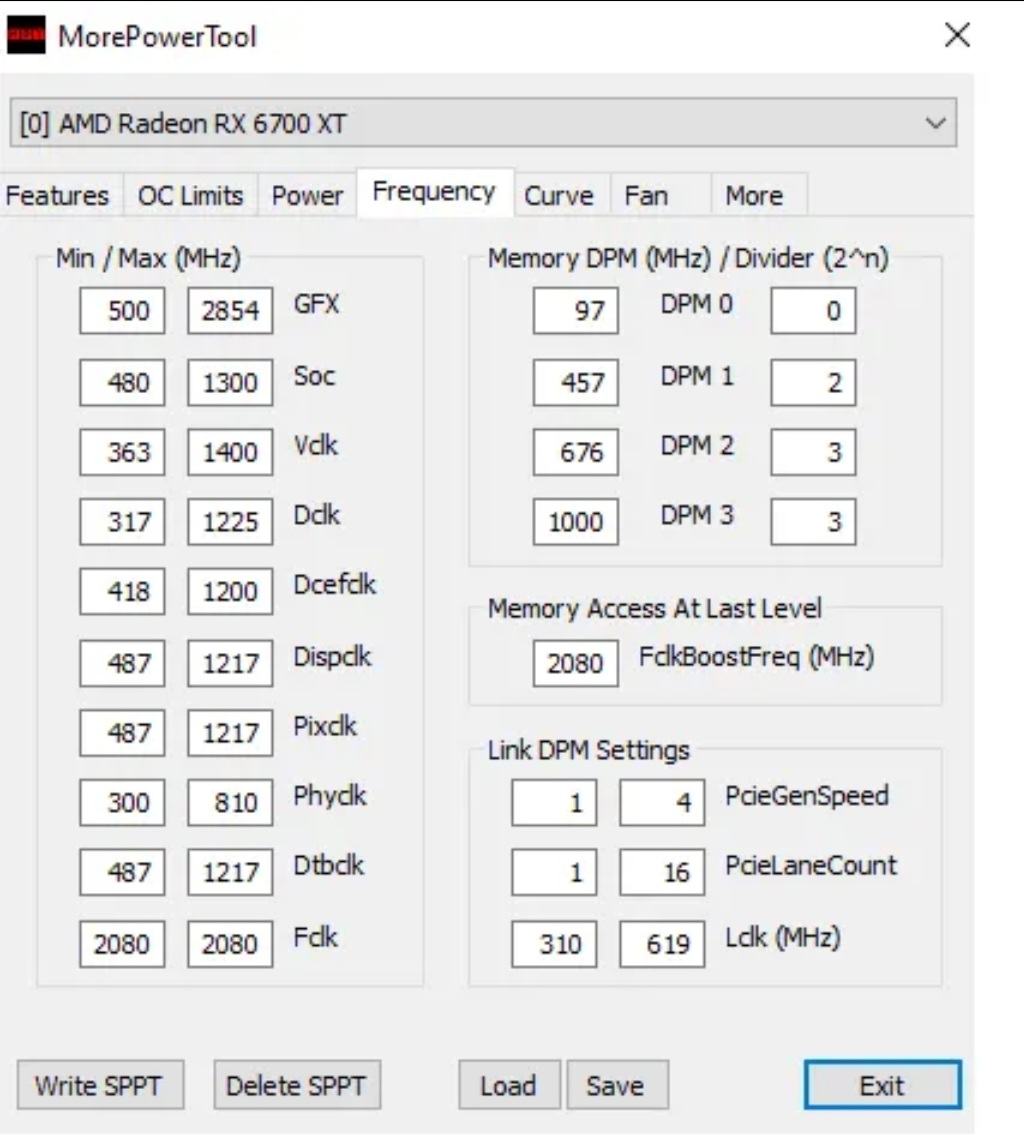Click the Dclk maximum field 1225
The width and height of the screenshot is (1024, 1143).
click(230, 522)
